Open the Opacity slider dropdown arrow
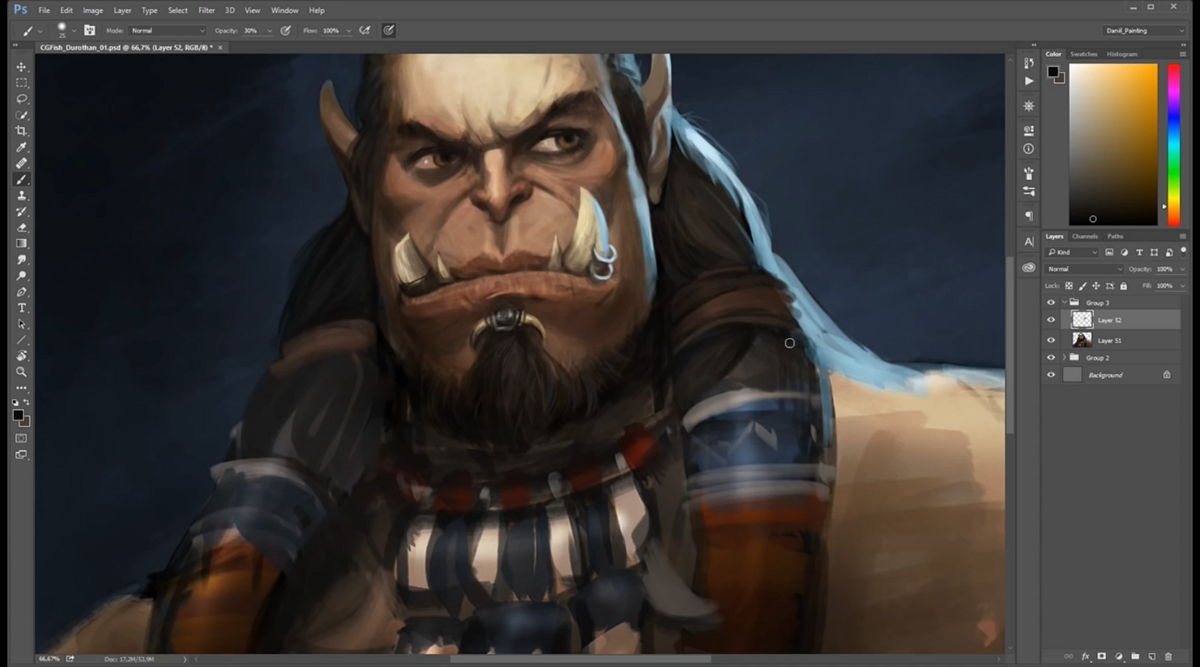Screen dimensions: 1200x667 click(x=270, y=31)
